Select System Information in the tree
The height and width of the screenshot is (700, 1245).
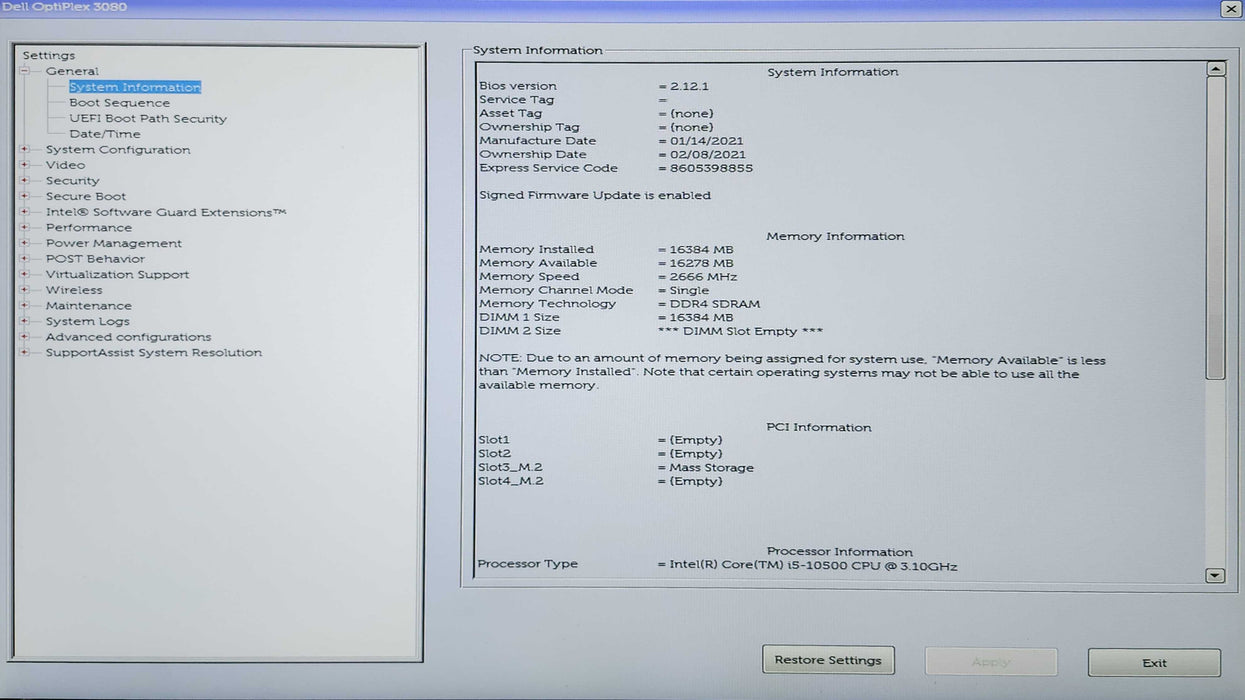(135, 87)
